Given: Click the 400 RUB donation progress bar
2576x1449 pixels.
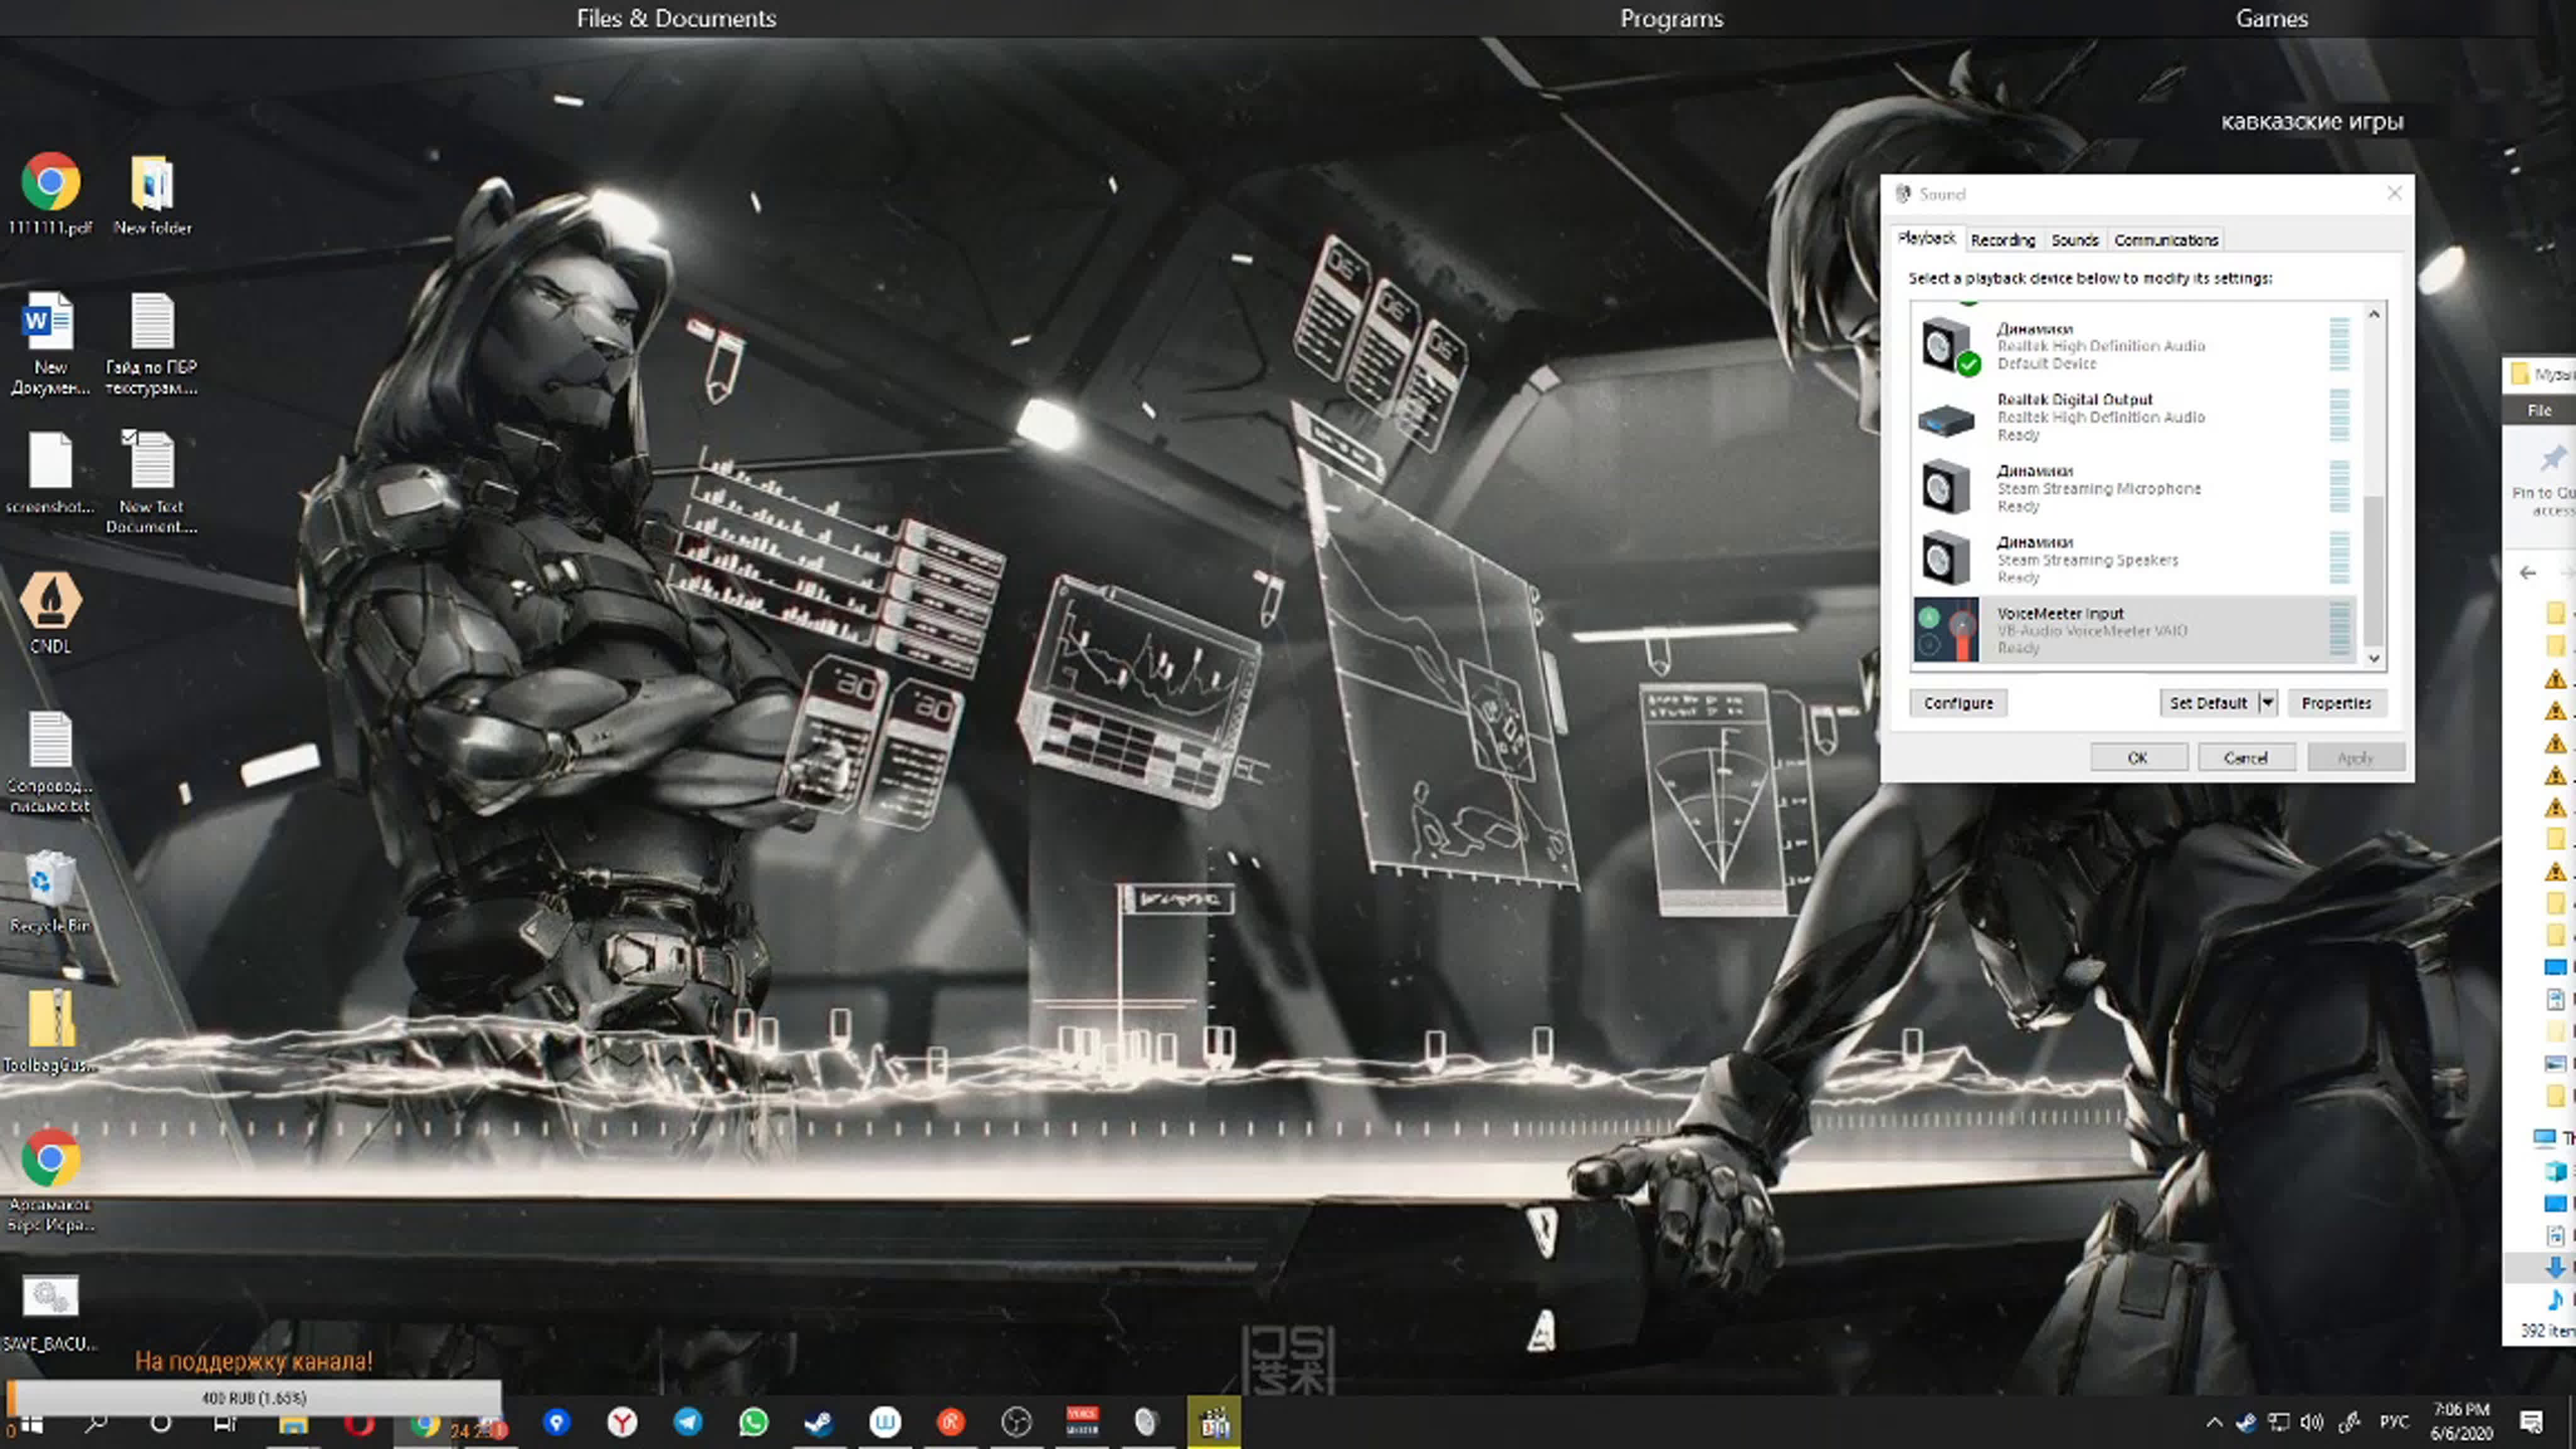Looking at the screenshot, I should 254,1397.
